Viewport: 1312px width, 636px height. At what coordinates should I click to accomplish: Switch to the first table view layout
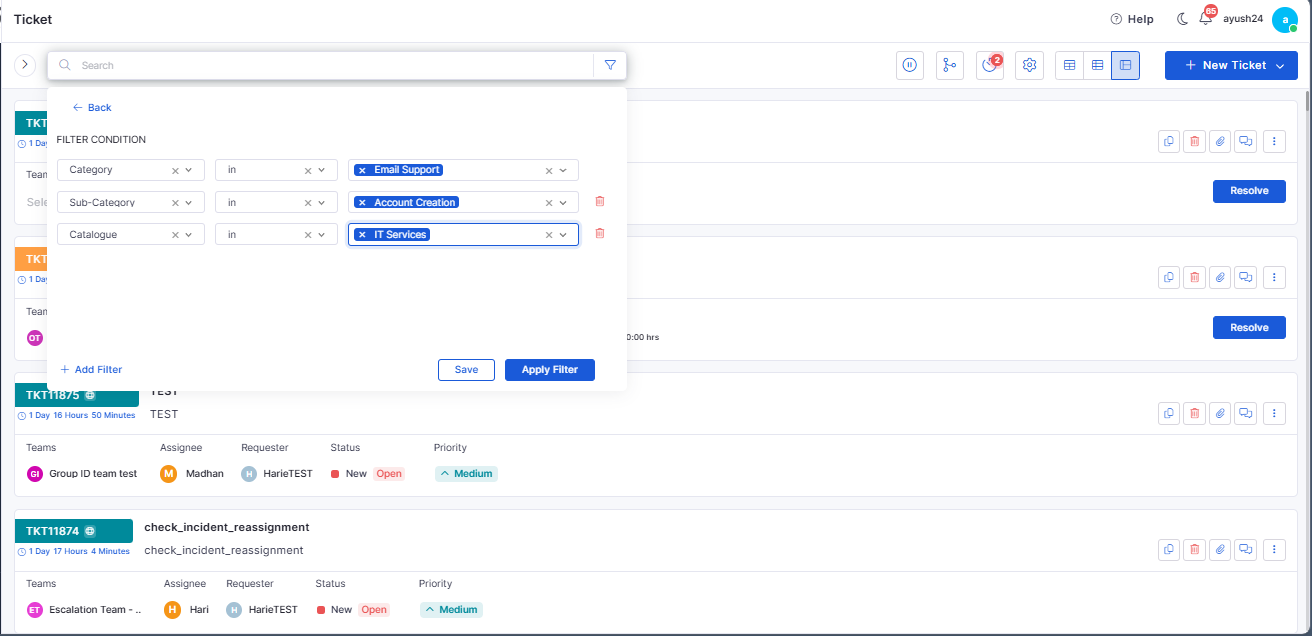(1070, 65)
